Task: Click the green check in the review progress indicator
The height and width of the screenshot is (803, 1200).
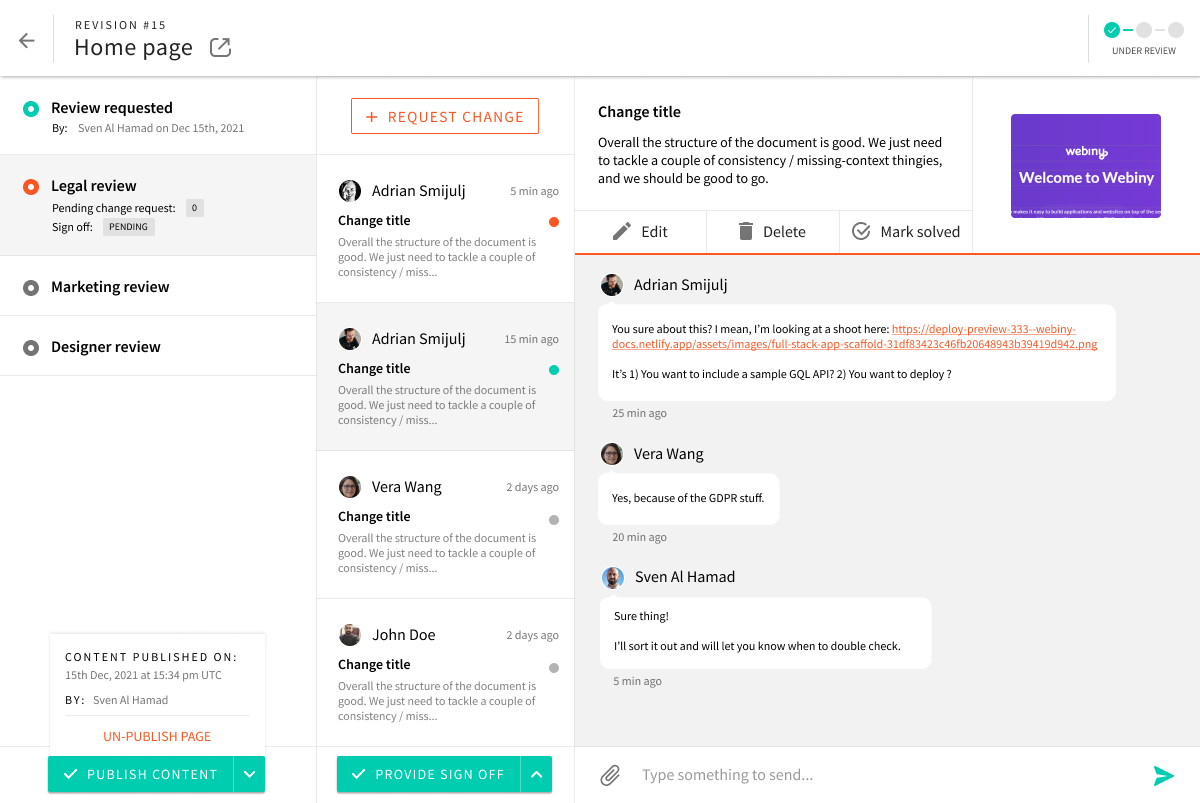Action: click(x=1111, y=30)
